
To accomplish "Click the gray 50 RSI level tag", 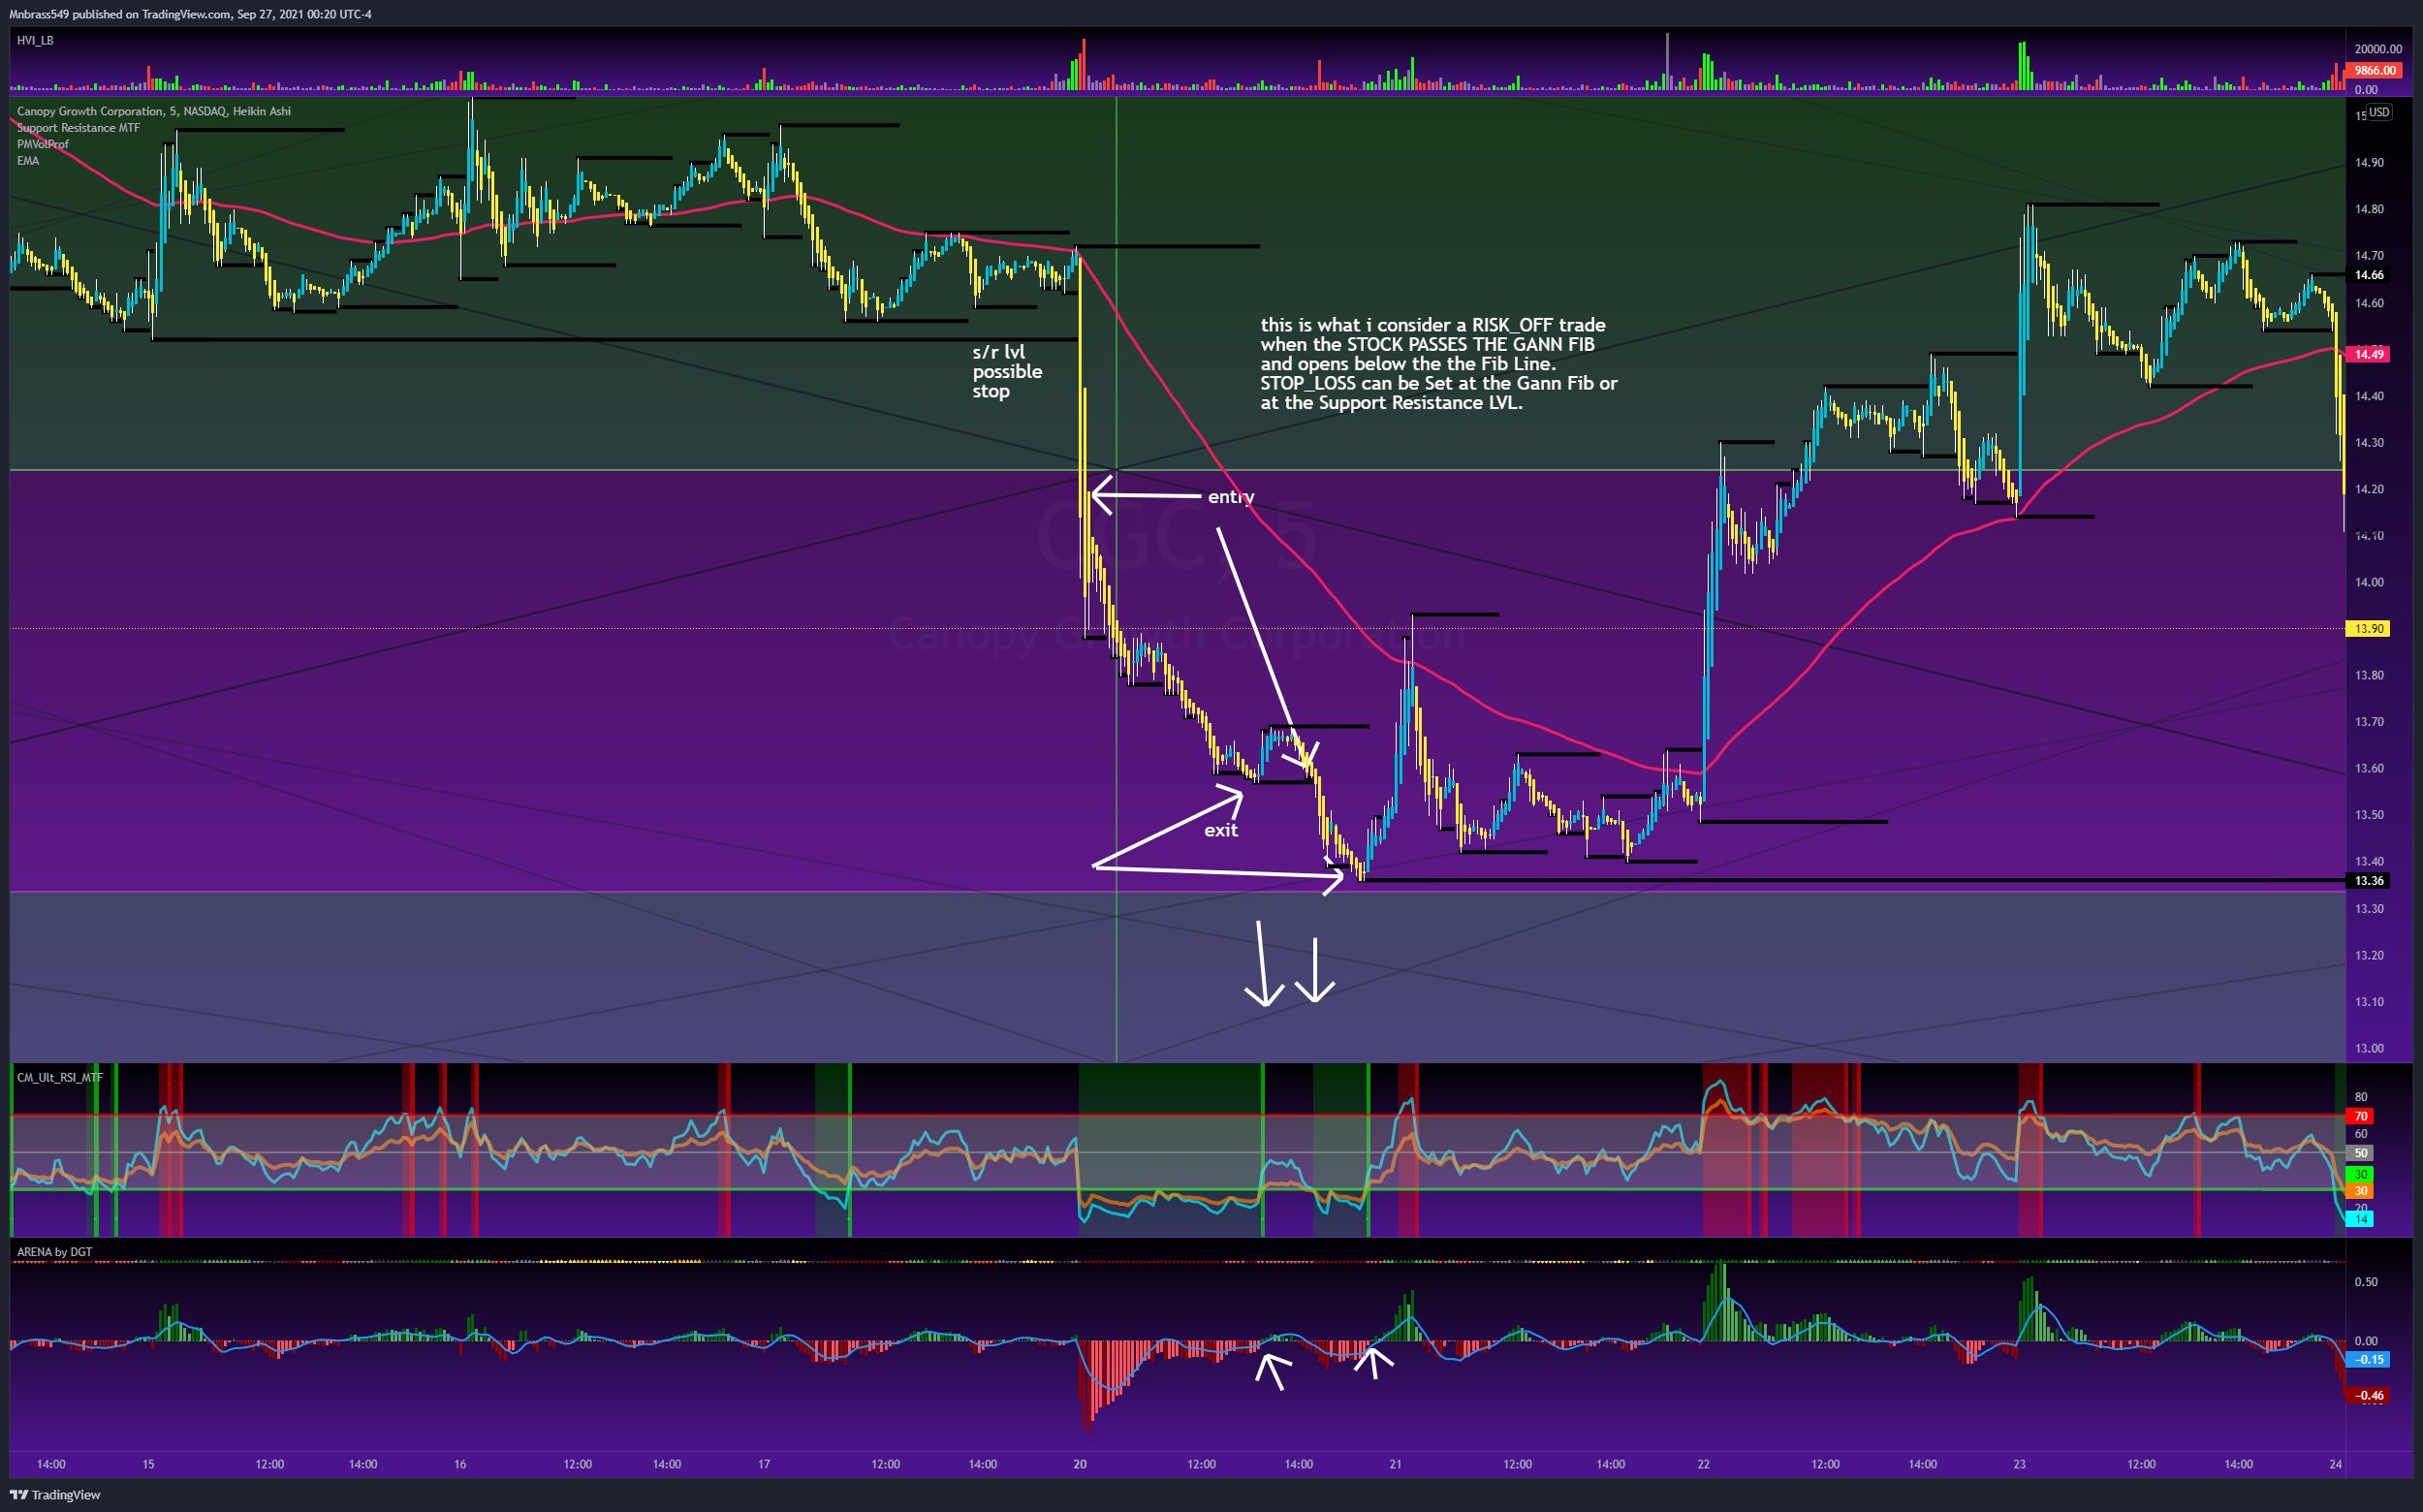I will tap(2360, 1153).
